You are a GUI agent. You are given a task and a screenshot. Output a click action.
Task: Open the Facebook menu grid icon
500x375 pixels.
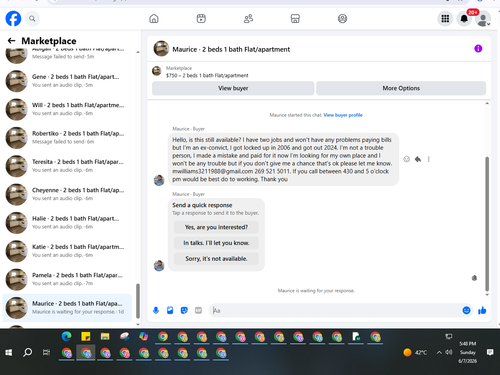pyautogui.click(x=445, y=19)
